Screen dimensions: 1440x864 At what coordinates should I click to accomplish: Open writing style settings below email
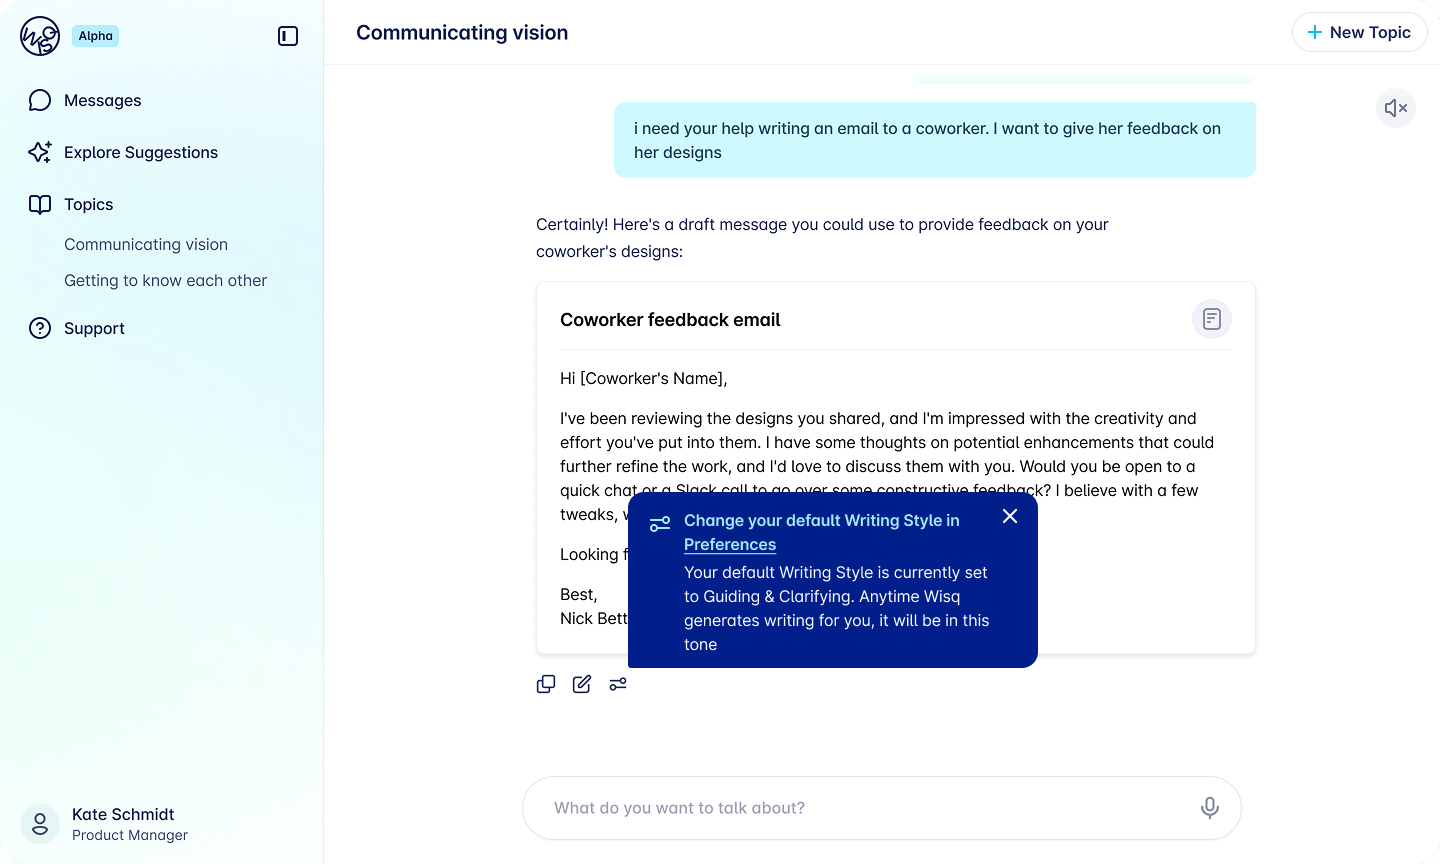click(x=618, y=684)
